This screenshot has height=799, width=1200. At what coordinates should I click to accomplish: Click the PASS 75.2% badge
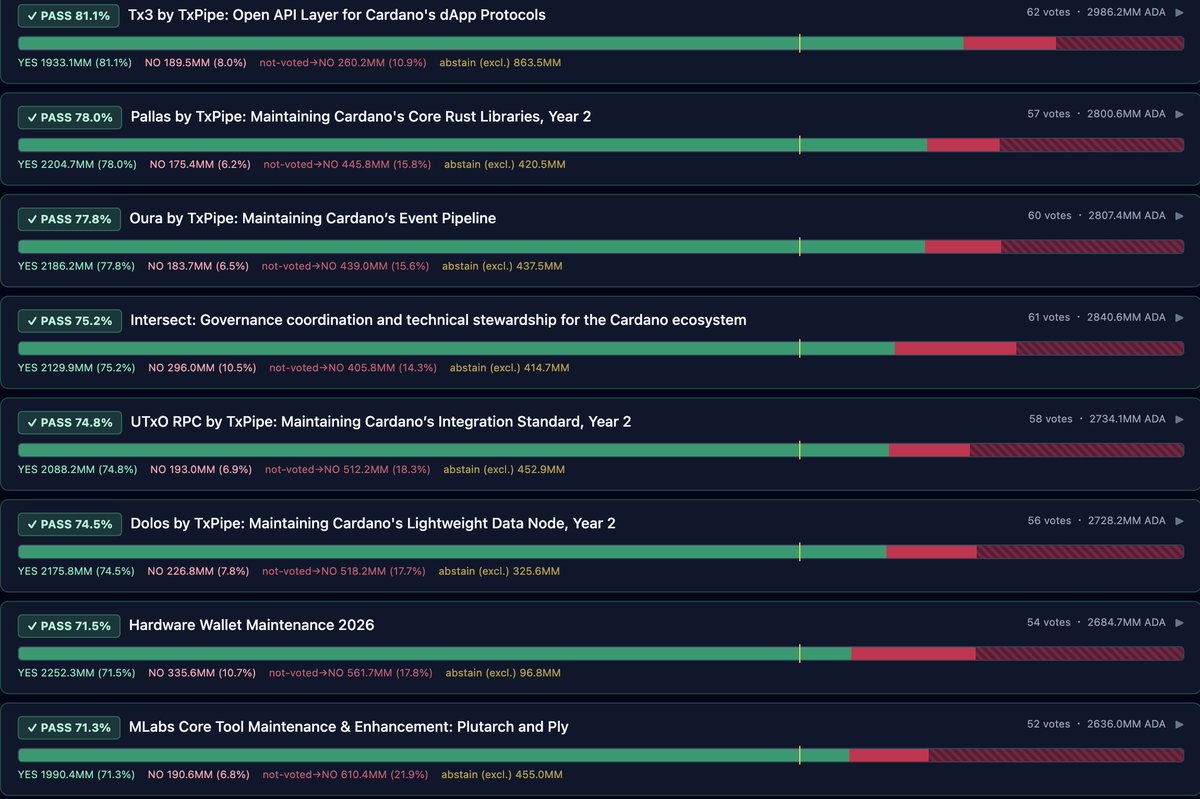click(x=70, y=321)
